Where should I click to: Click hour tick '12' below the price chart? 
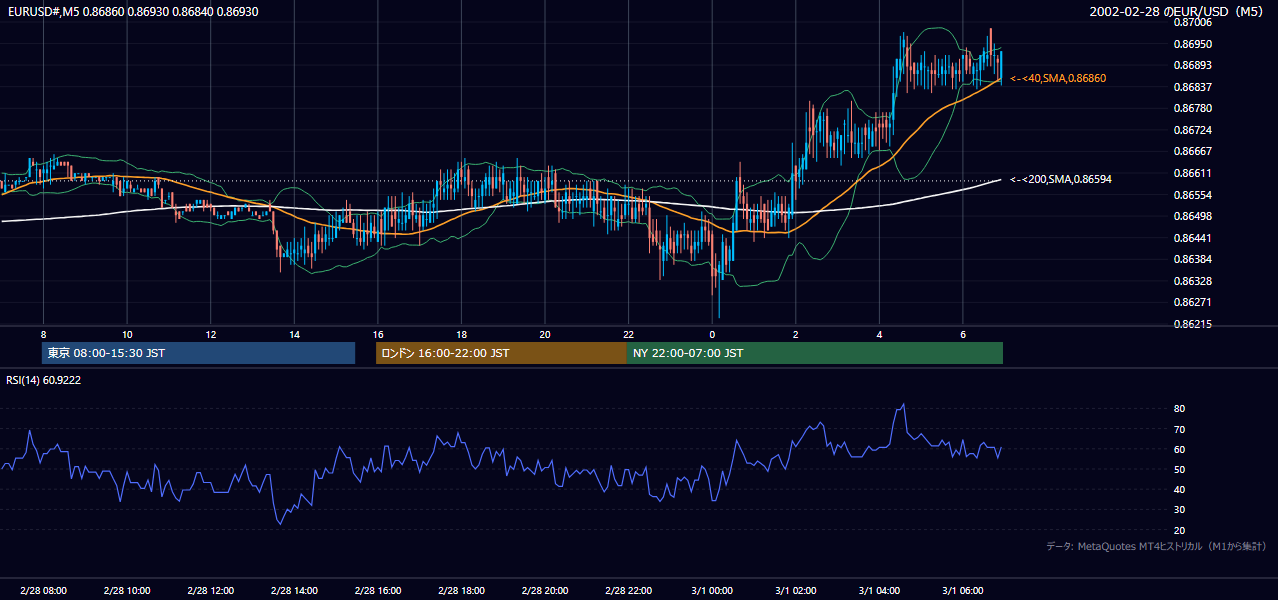[x=210, y=334]
